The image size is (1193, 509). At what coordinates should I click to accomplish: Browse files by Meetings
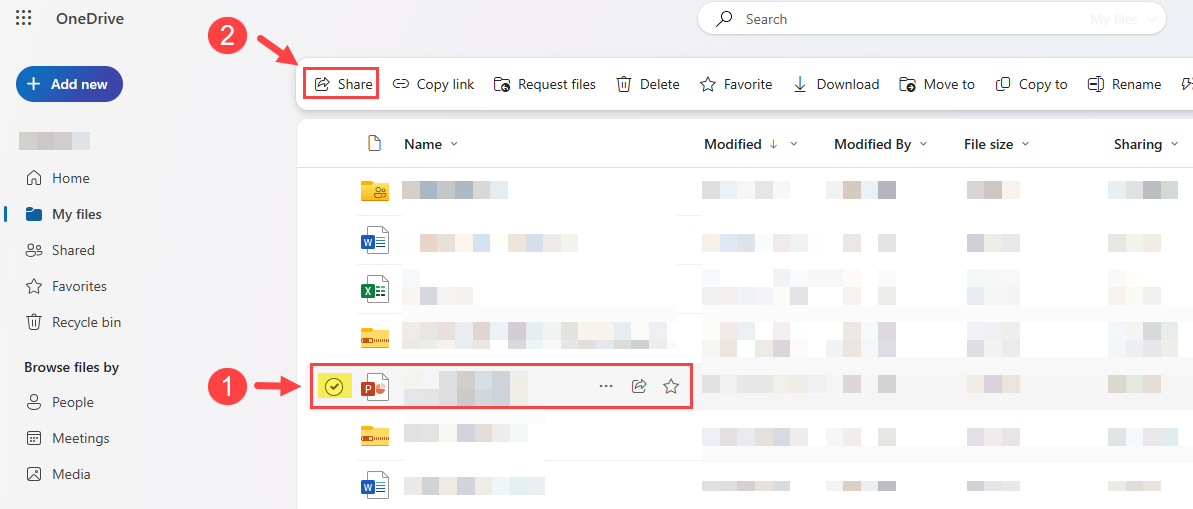tap(68, 438)
